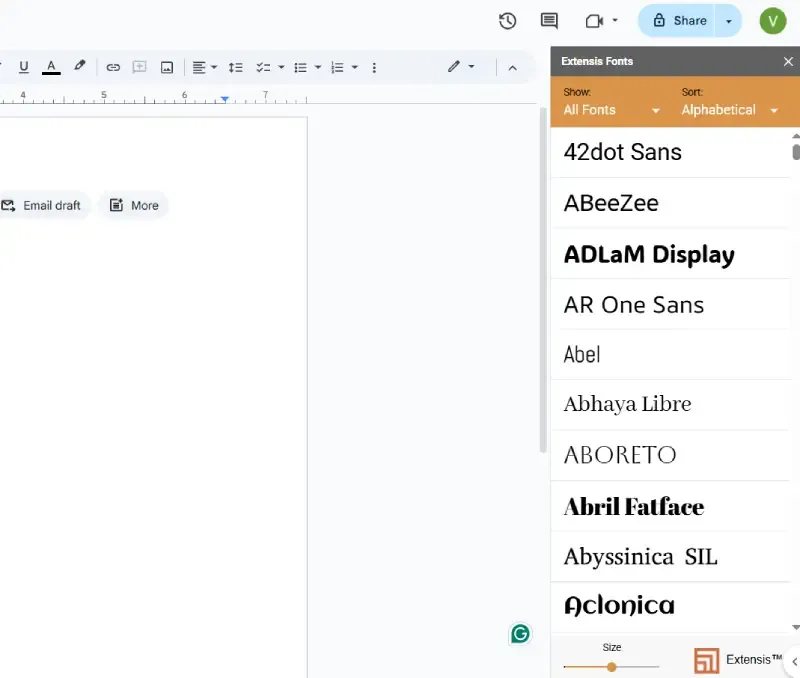Screen dimensions: 800x678
Task: Hide the menus with up chevron
Action: pyautogui.click(x=513, y=68)
